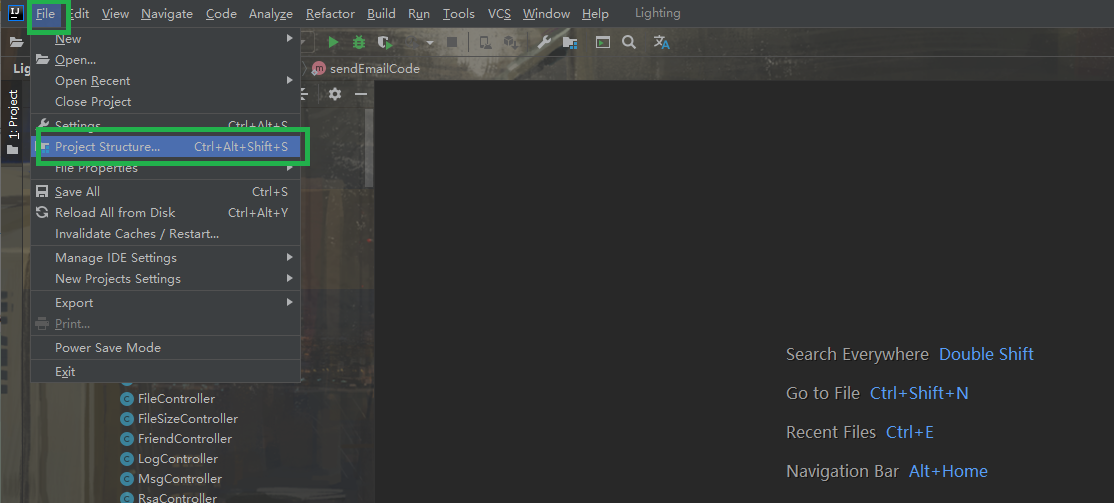Image resolution: width=1114 pixels, height=503 pixels.
Task: Click the open folder icon in toolbar
Action: [16, 43]
